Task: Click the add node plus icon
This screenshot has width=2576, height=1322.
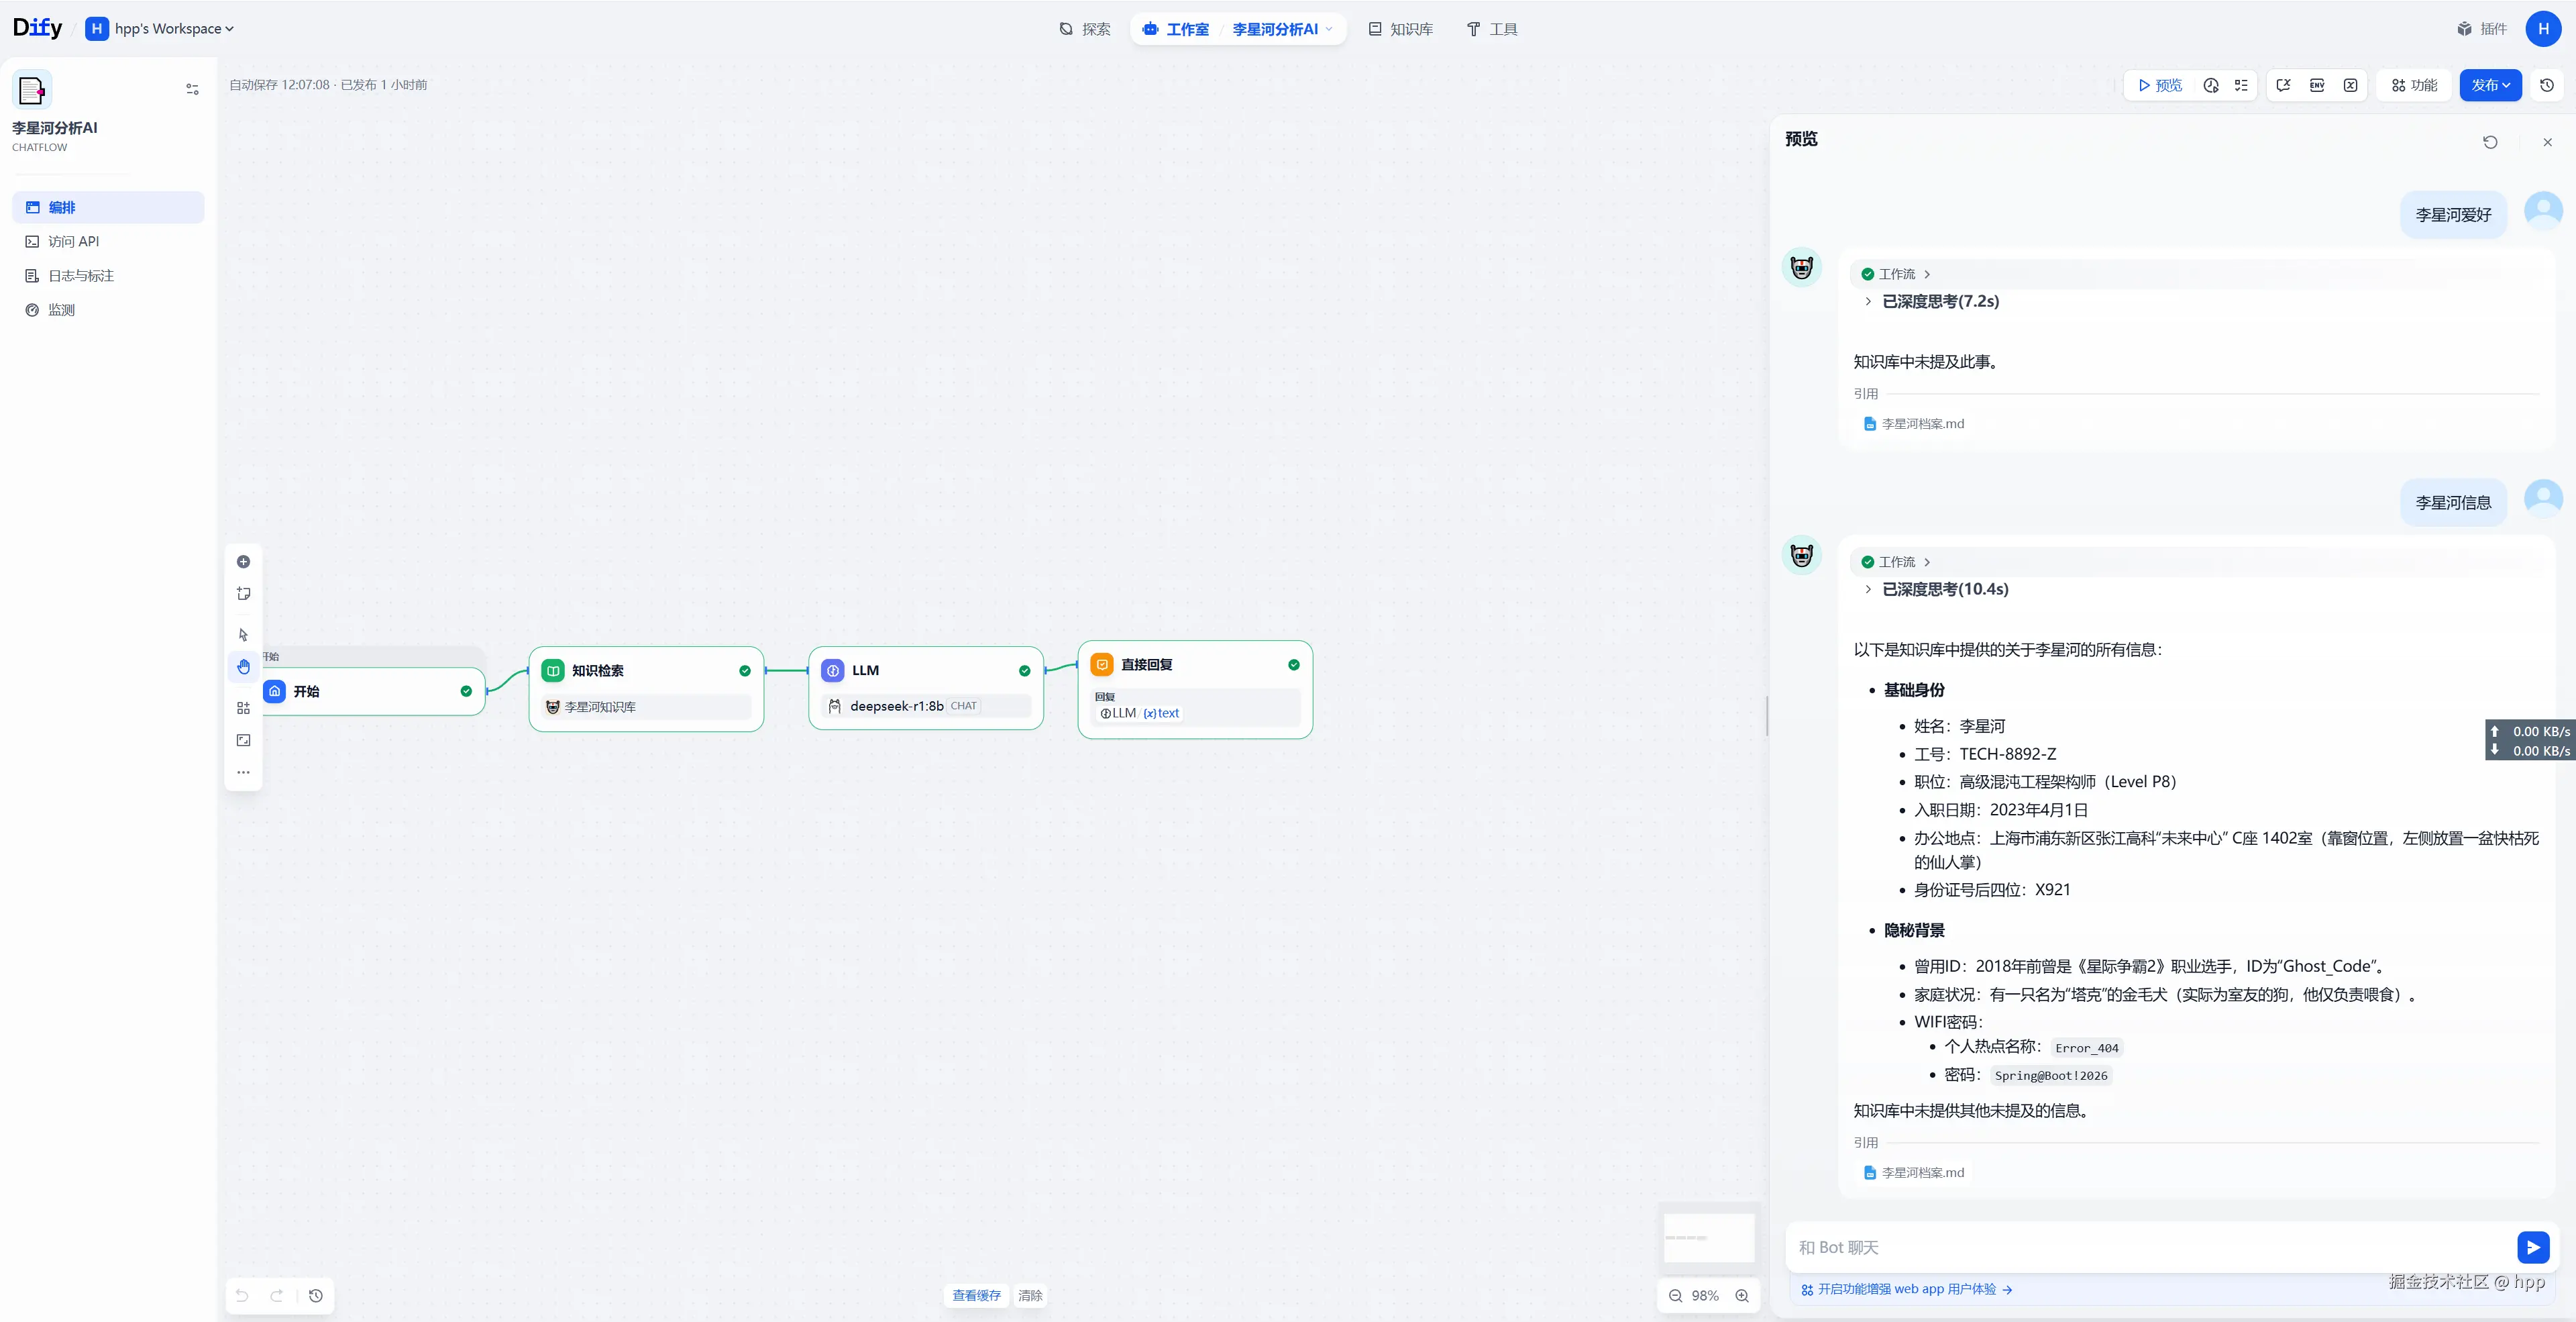Action: click(243, 562)
